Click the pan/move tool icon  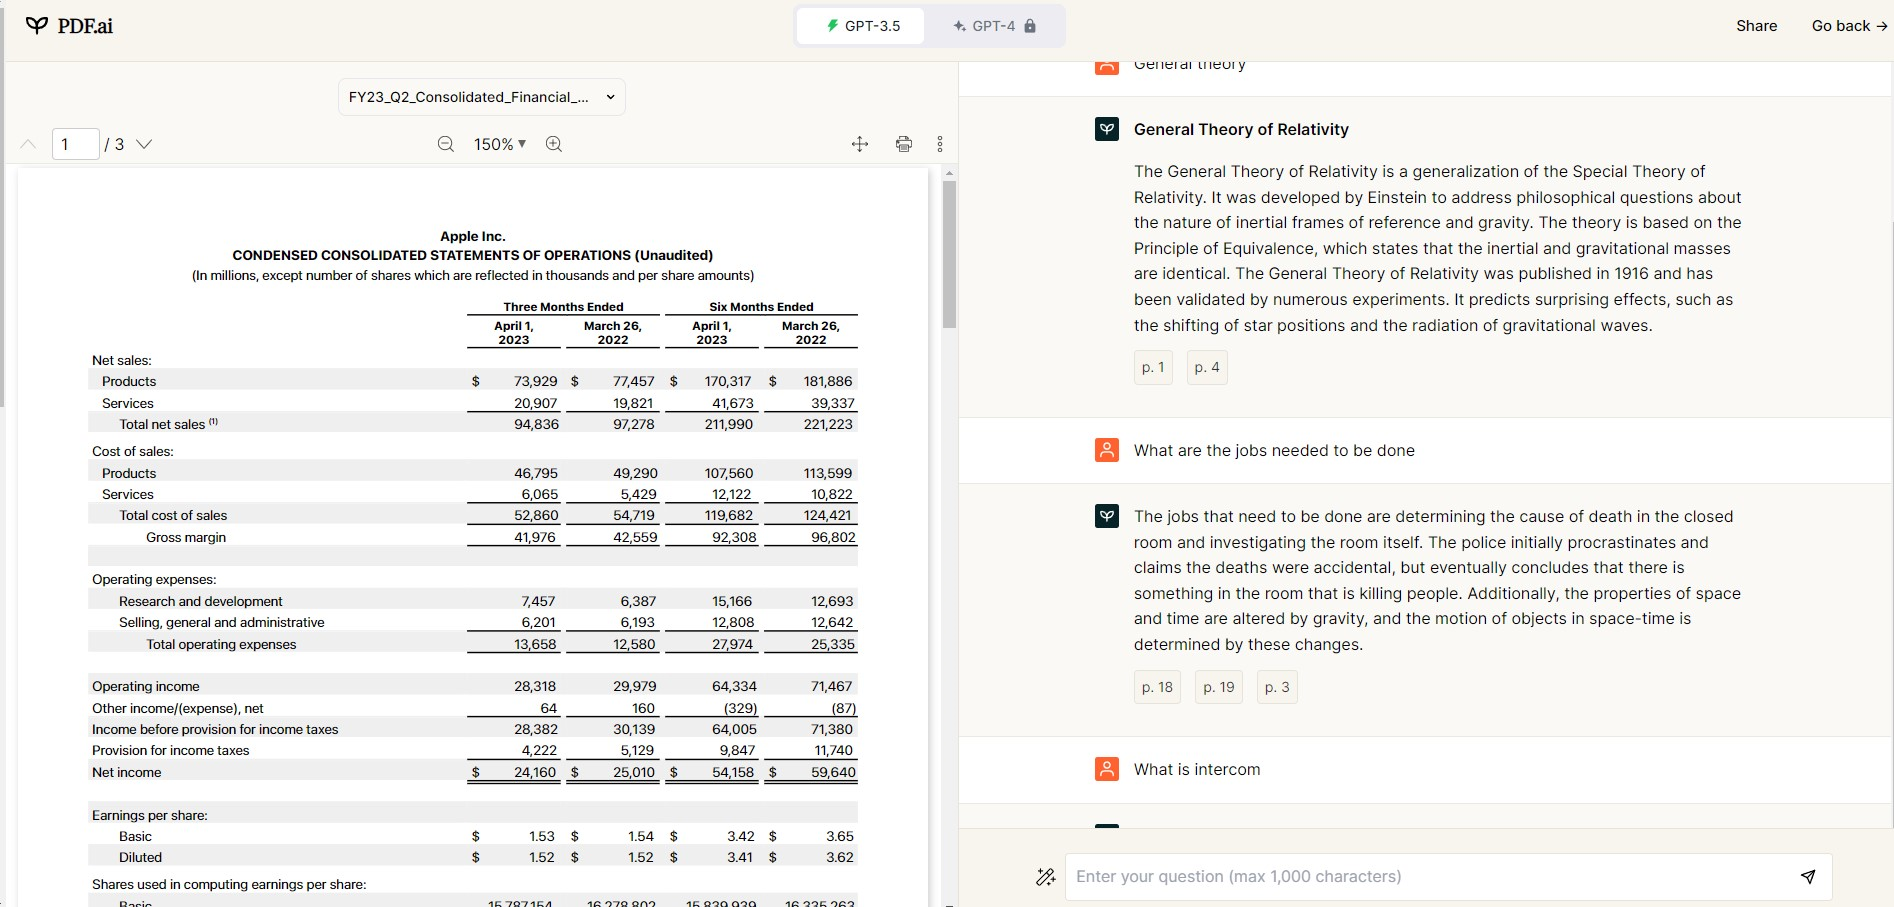click(860, 144)
